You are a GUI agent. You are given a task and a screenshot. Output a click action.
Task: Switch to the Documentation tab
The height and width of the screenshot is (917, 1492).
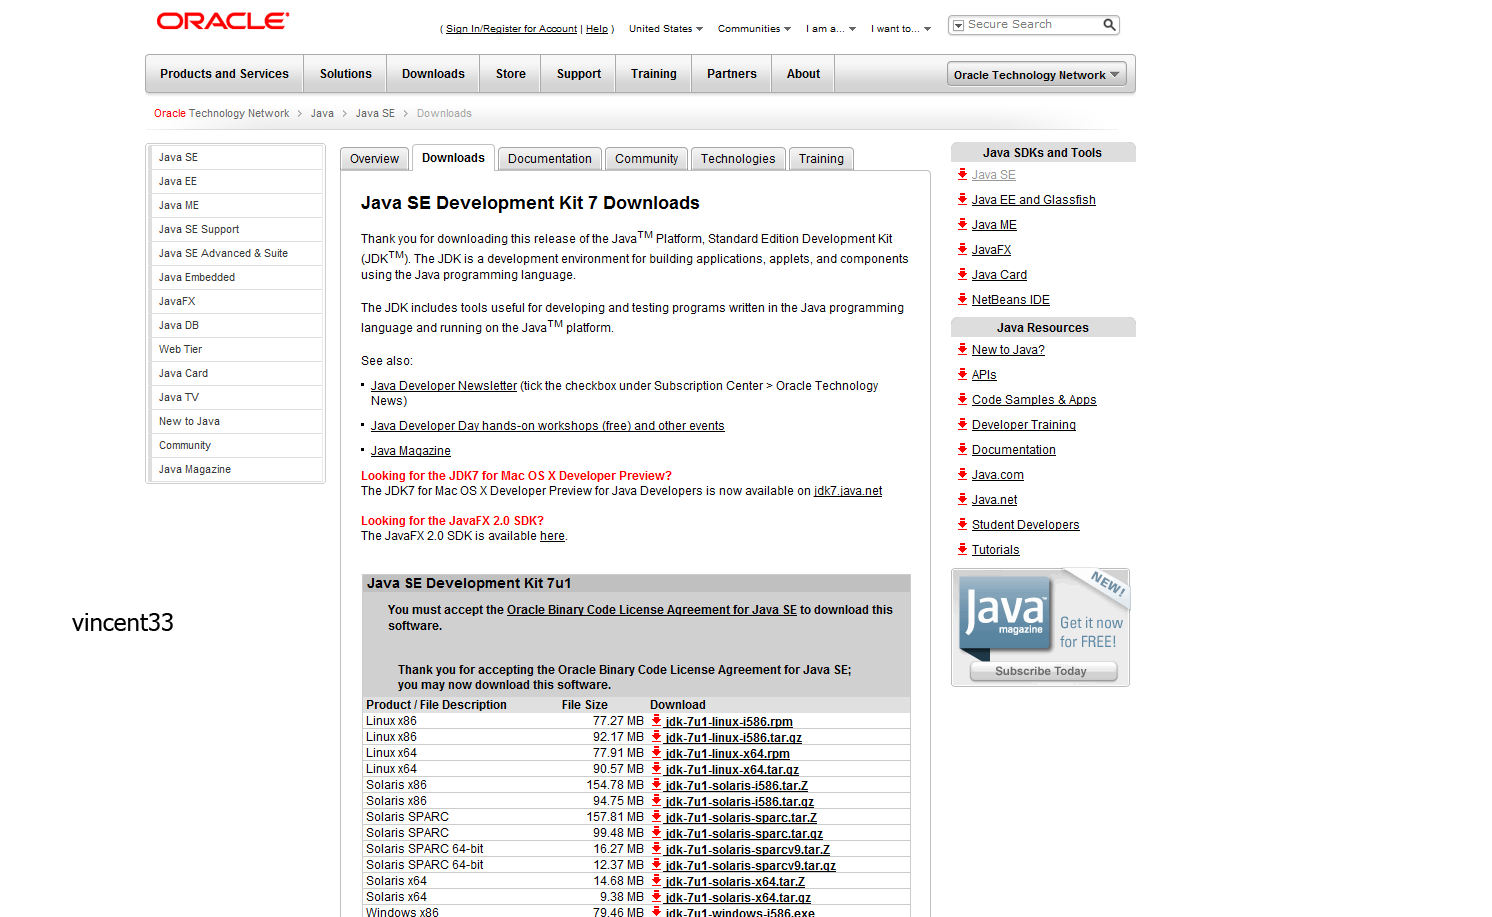[549, 159]
